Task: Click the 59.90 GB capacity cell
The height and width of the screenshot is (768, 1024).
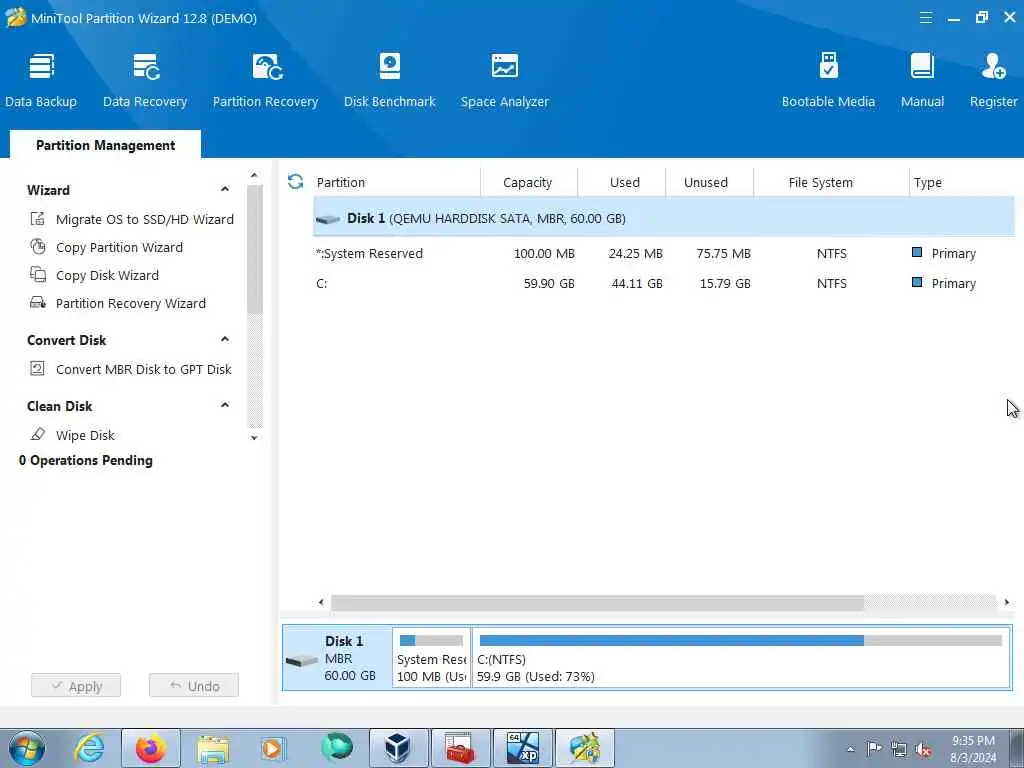Action: (x=549, y=283)
